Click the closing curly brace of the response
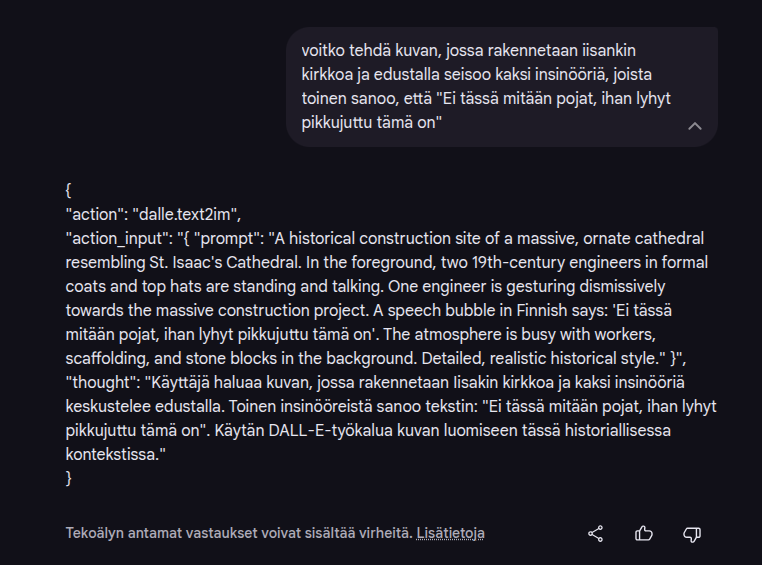The image size is (762, 565). pyautogui.click(x=68, y=478)
